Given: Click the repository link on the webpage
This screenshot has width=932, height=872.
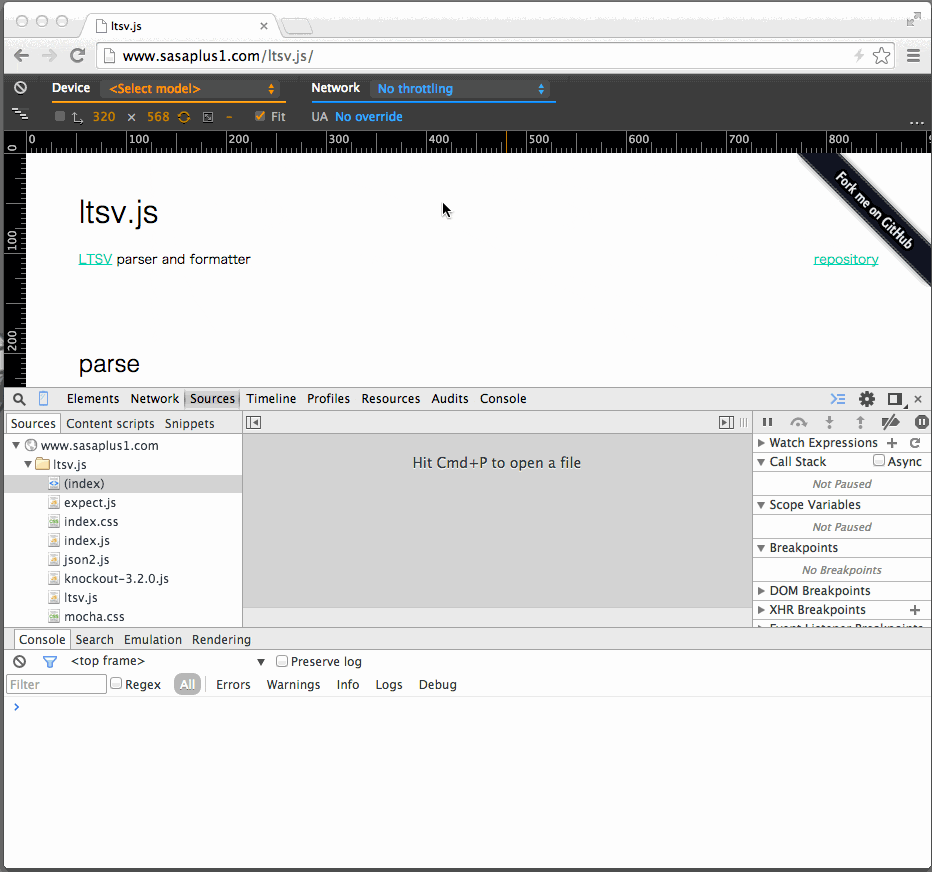Looking at the screenshot, I should click(x=845, y=258).
